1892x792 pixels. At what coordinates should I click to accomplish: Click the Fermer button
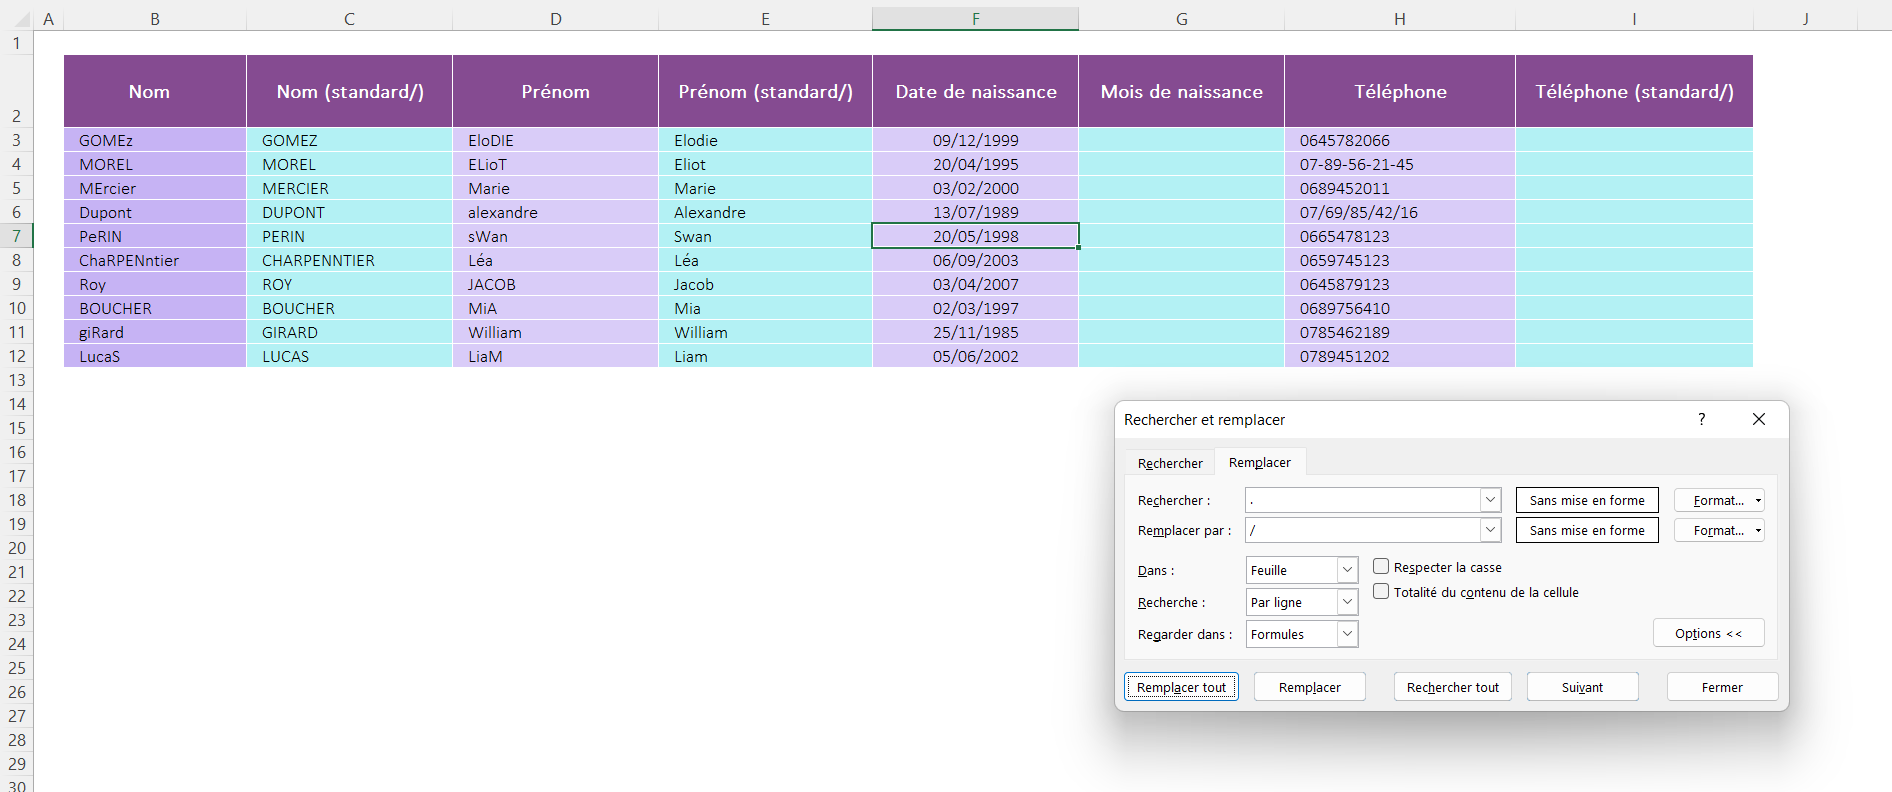(x=1721, y=687)
